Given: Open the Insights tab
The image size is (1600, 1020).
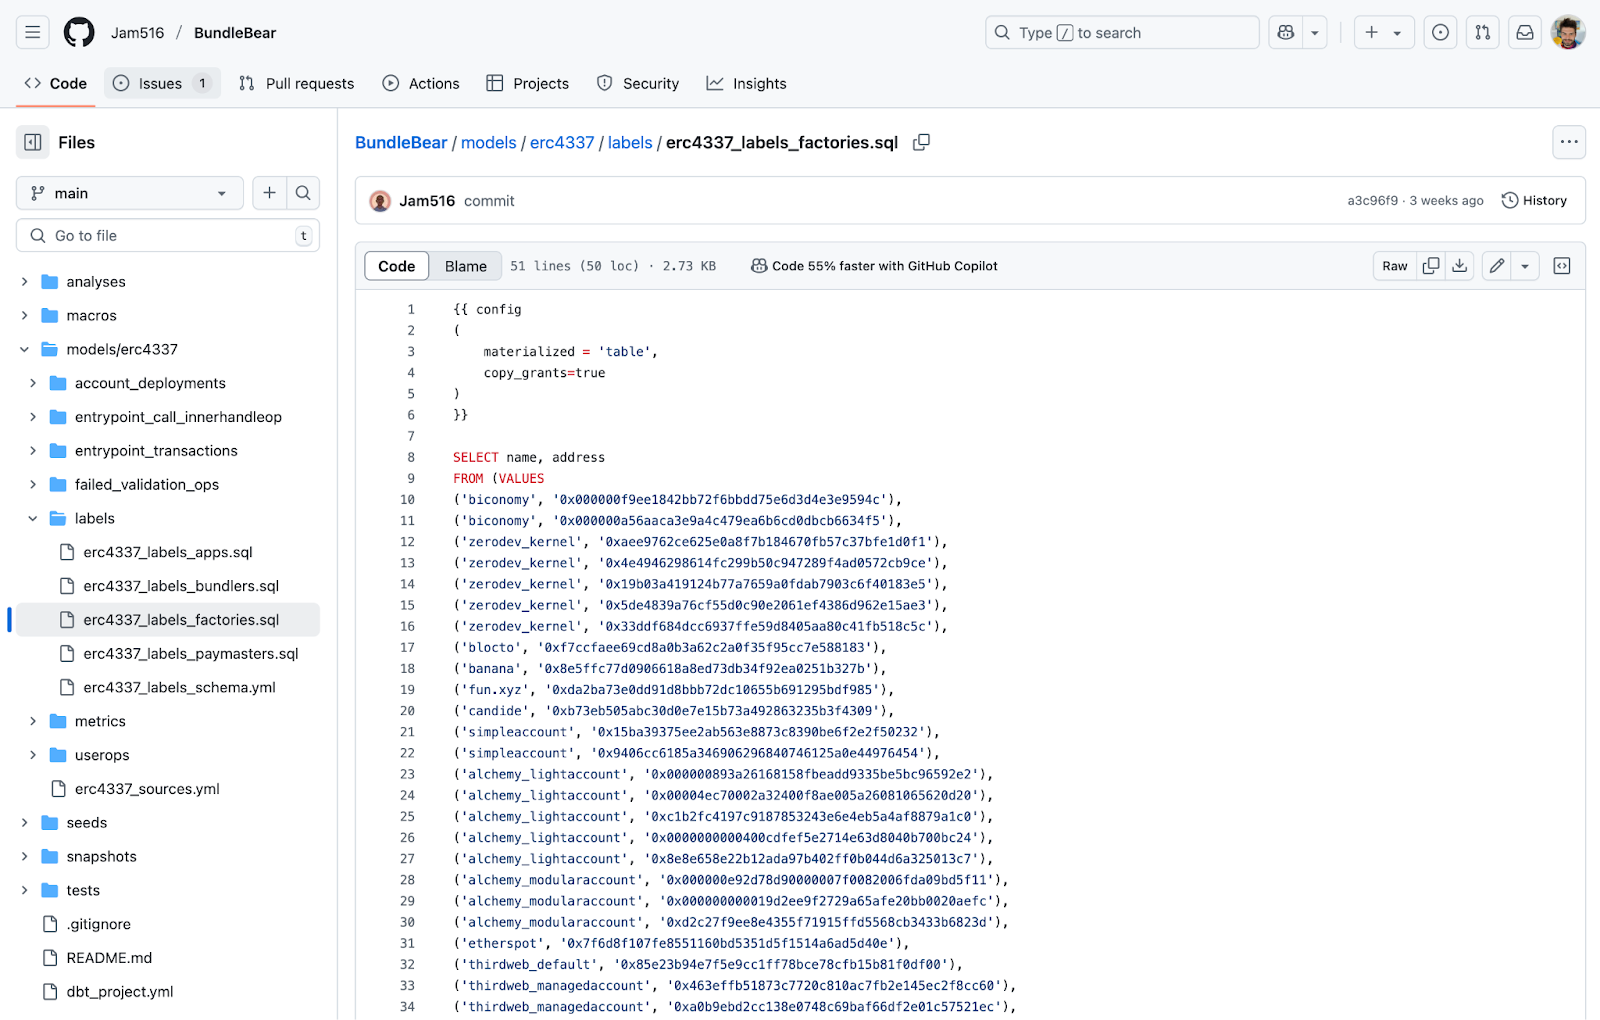Looking at the screenshot, I should point(747,84).
